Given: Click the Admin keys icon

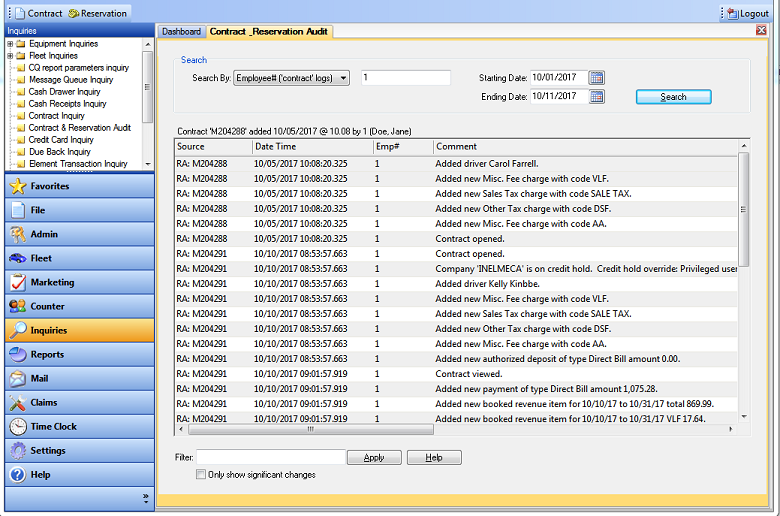Looking at the screenshot, I should click(x=18, y=234).
